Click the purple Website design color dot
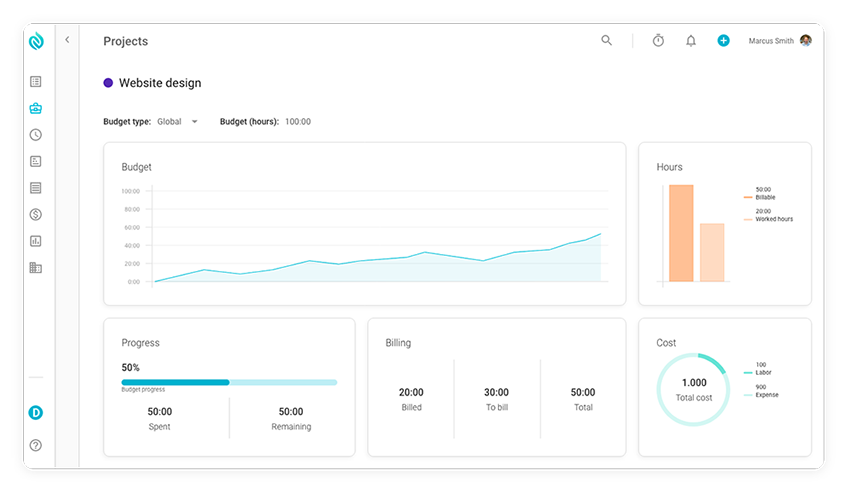The height and width of the screenshot is (493, 850). point(108,83)
